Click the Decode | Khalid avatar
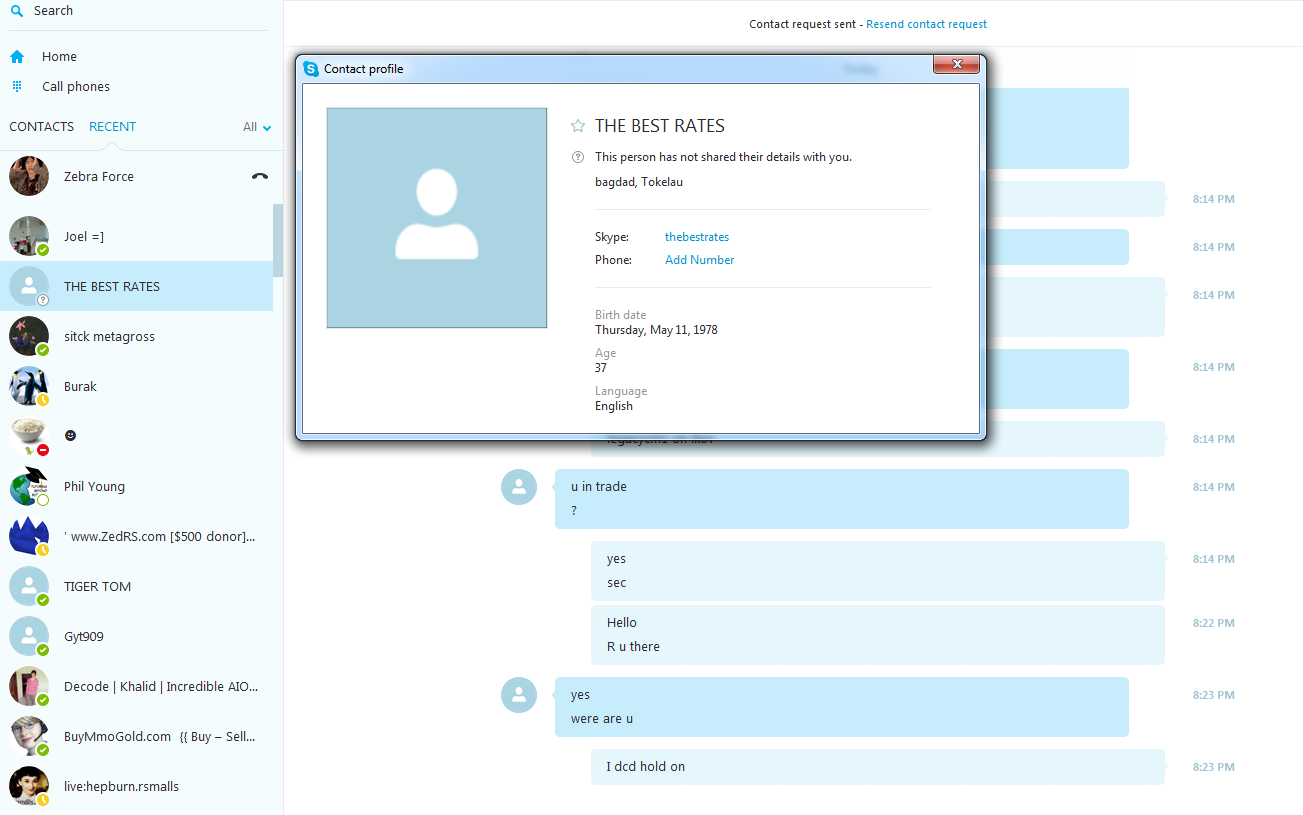The width and height of the screenshot is (1303, 815). click(29, 686)
